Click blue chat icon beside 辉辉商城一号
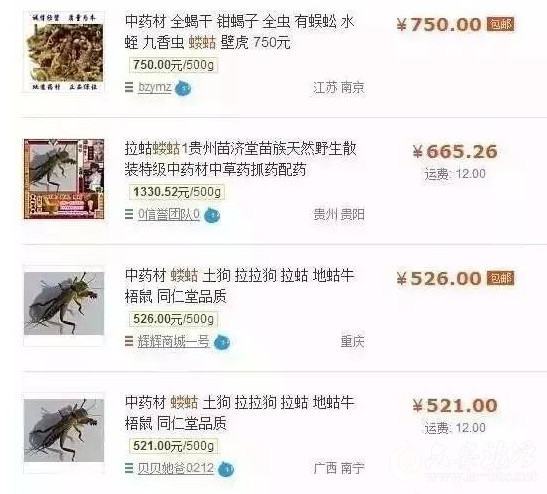The width and height of the screenshot is (547, 494). click(222, 343)
